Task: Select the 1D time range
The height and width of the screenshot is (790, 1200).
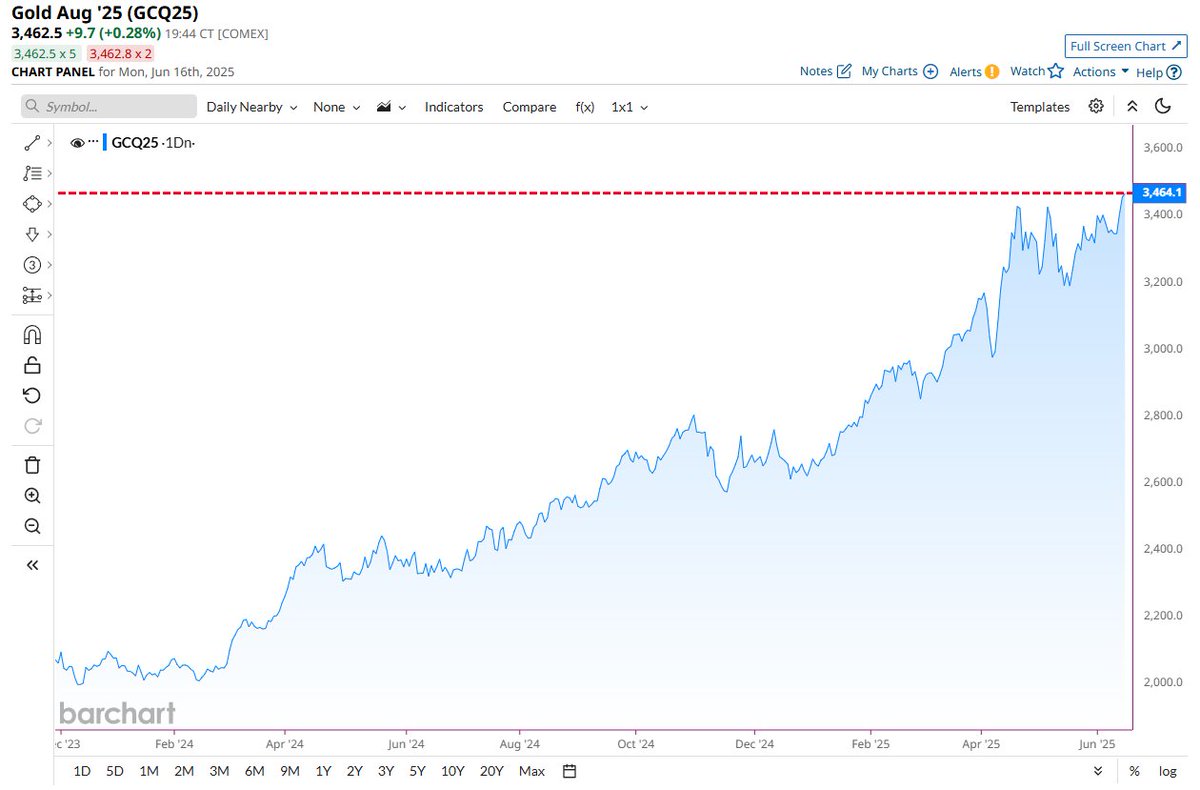Action: pyautogui.click(x=83, y=771)
